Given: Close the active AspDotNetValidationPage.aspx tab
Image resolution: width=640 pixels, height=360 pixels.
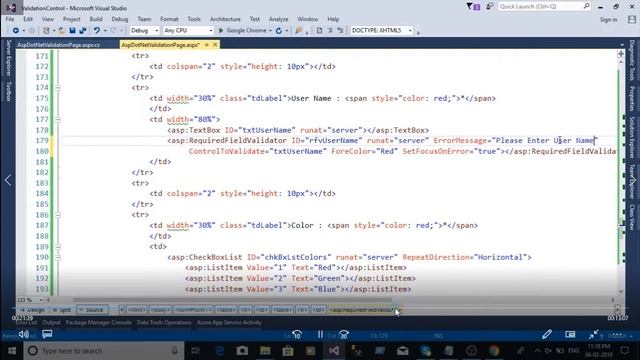Looking at the screenshot, I should tap(215, 44).
